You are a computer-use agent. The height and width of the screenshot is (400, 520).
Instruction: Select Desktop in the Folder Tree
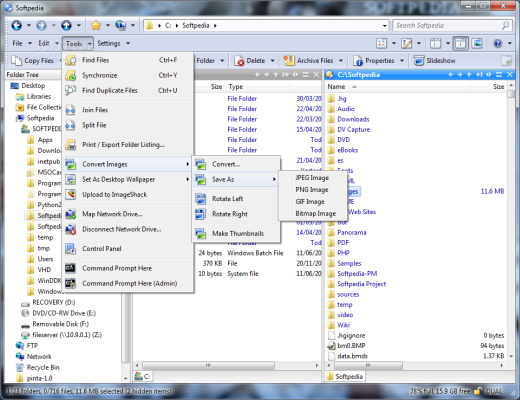click(x=33, y=86)
